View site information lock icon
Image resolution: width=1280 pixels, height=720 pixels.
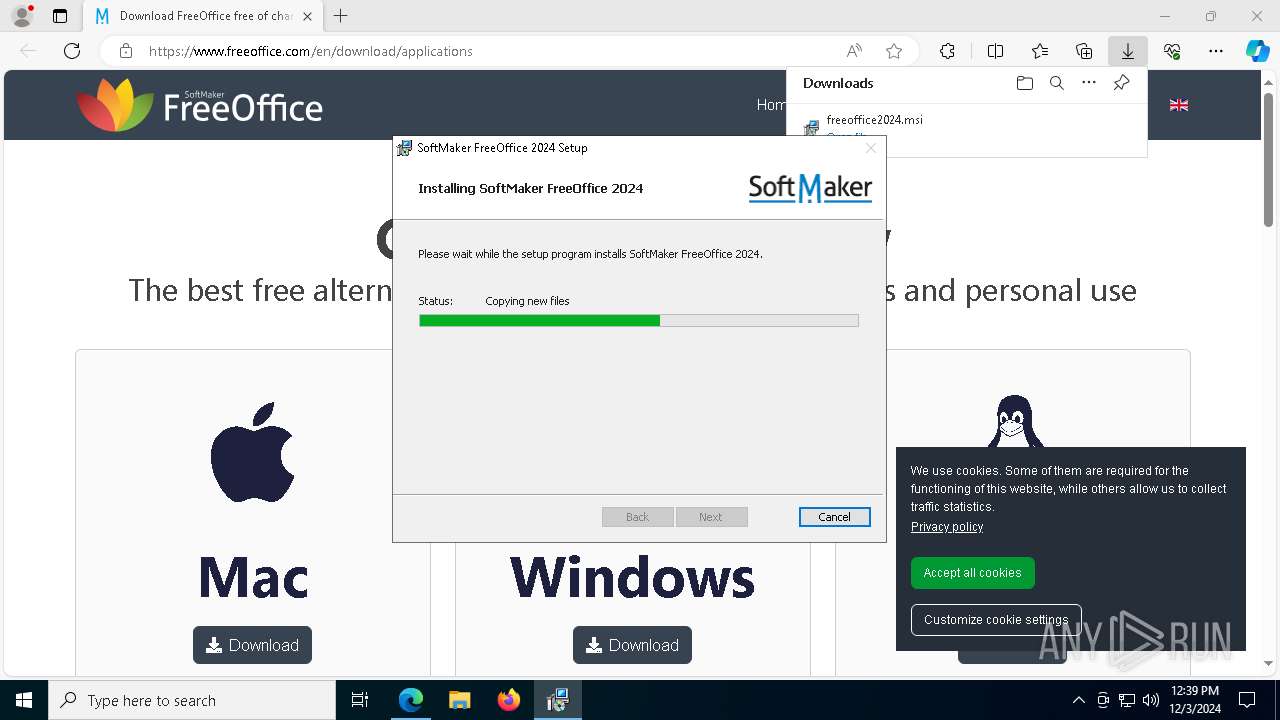pos(126,51)
